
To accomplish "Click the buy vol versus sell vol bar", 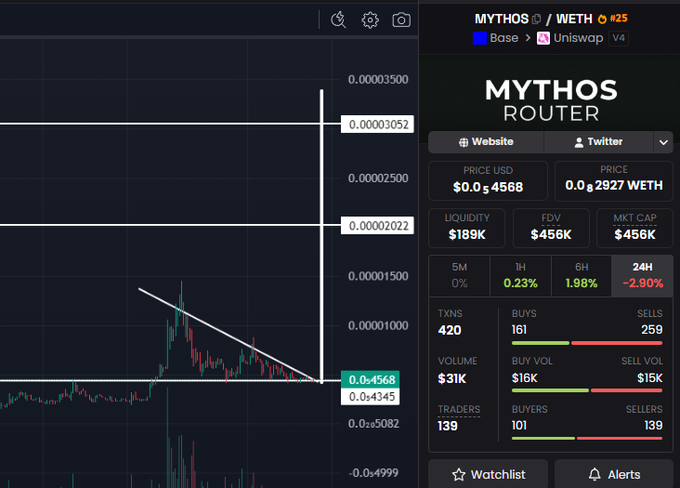I will [x=587, y=390].
